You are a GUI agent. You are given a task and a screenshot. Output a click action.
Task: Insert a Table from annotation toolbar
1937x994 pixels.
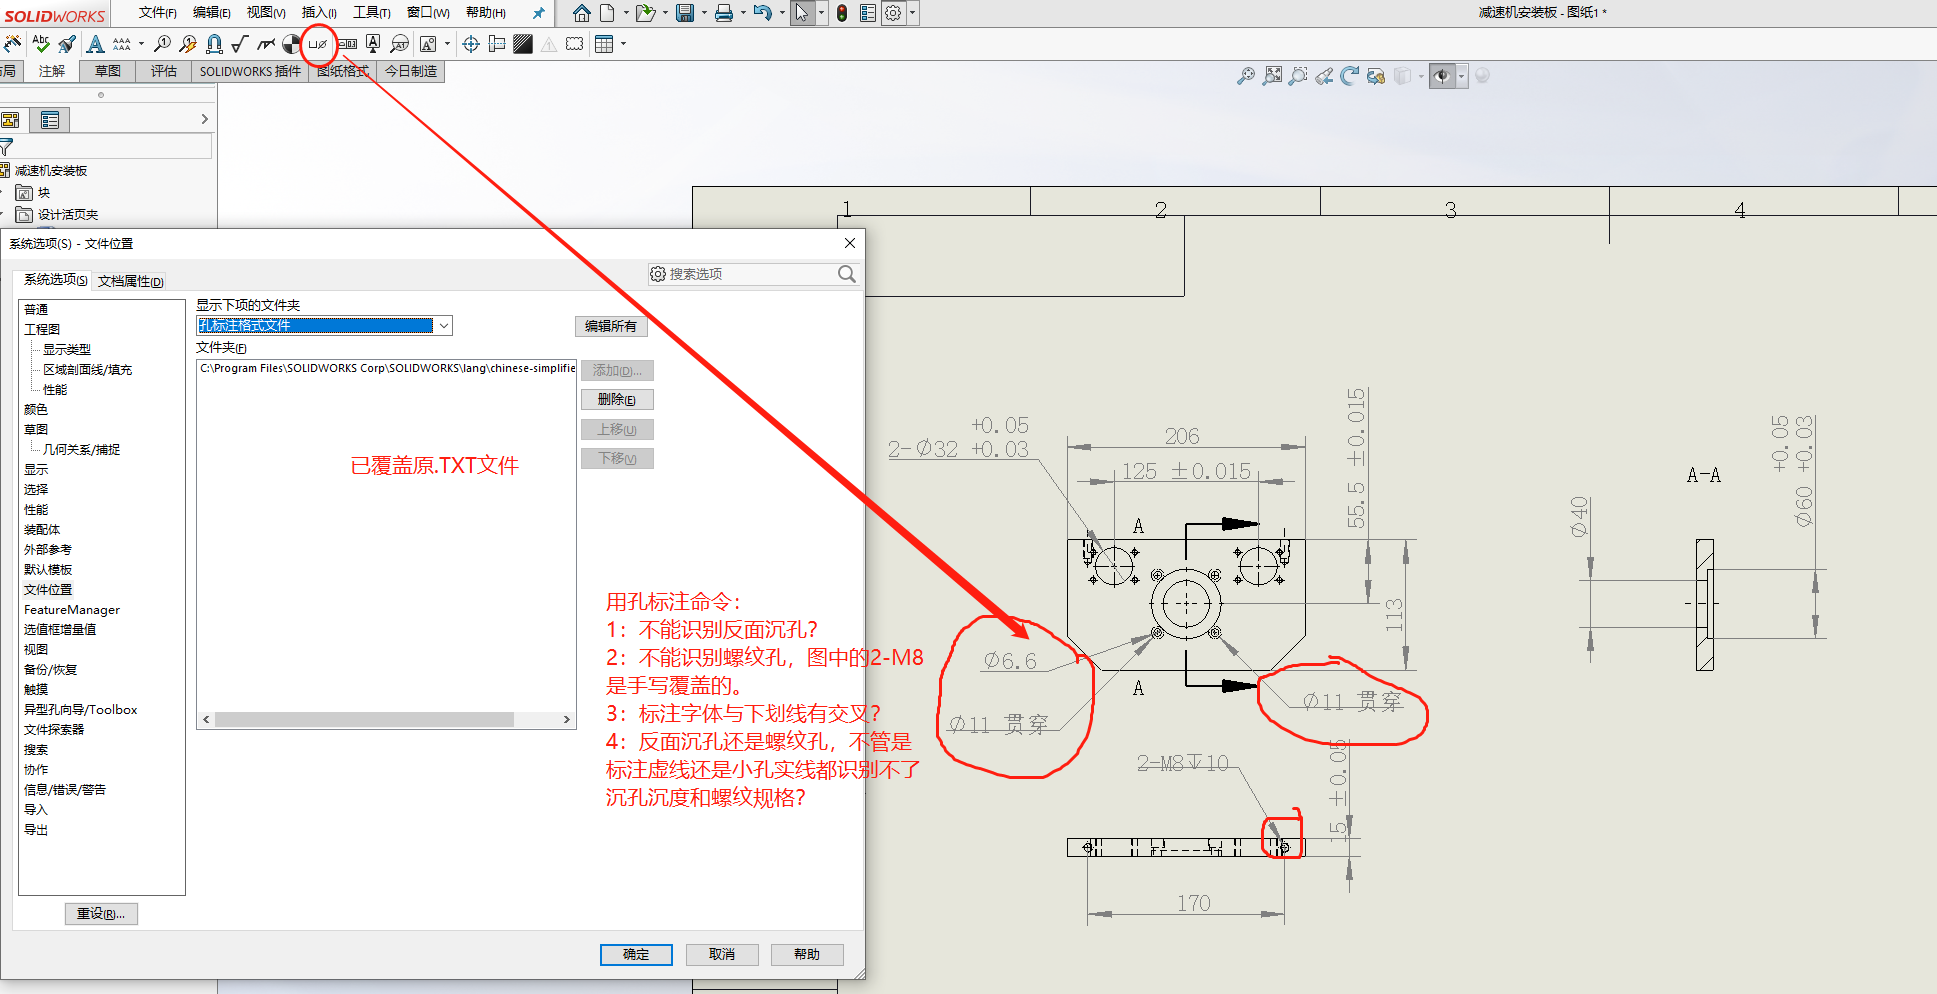click(604, 44)
